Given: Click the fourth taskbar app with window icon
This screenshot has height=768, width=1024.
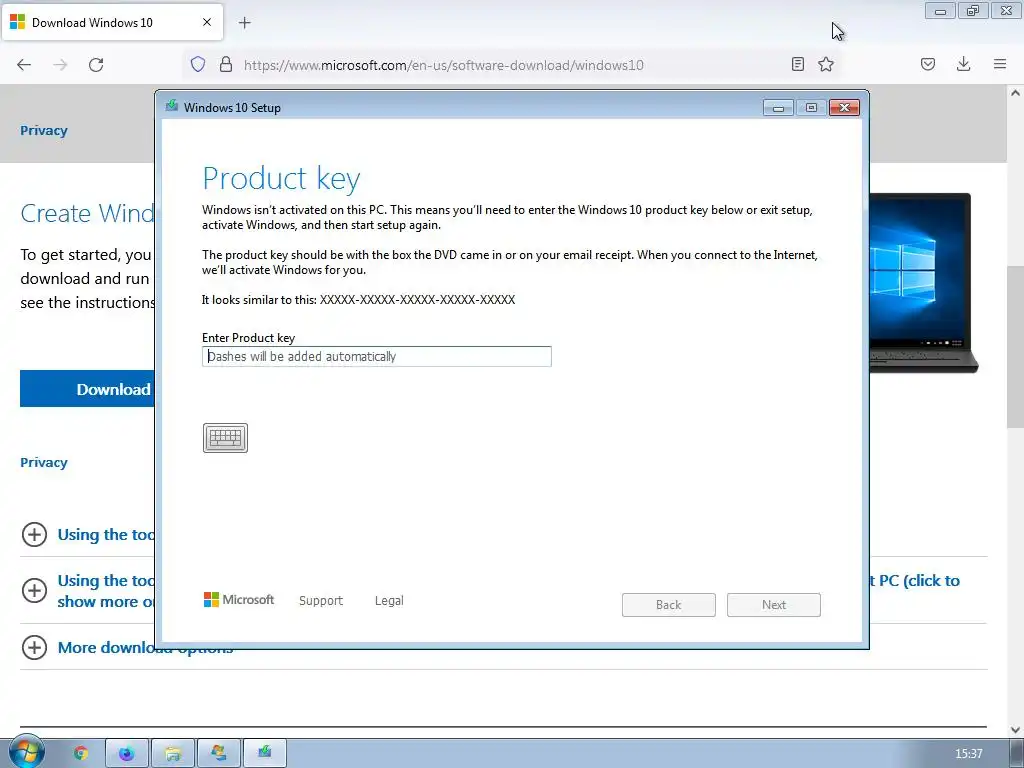Looking at the screenshot, I should click(219, 754).
